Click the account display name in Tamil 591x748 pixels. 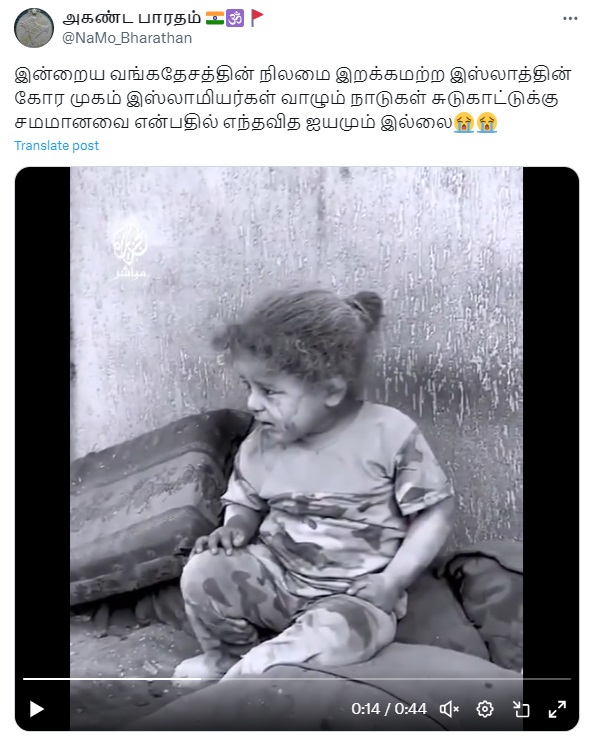132,18
